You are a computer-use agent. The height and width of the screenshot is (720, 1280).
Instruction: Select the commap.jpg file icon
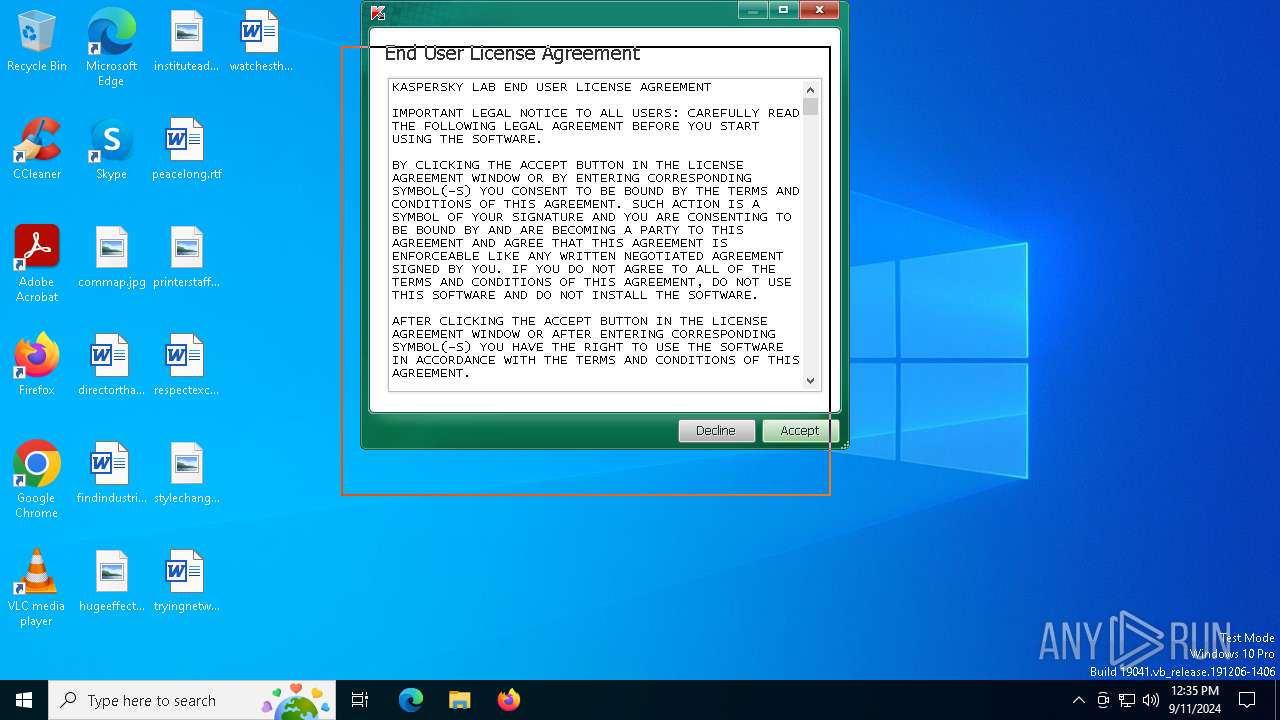[111, 258]
